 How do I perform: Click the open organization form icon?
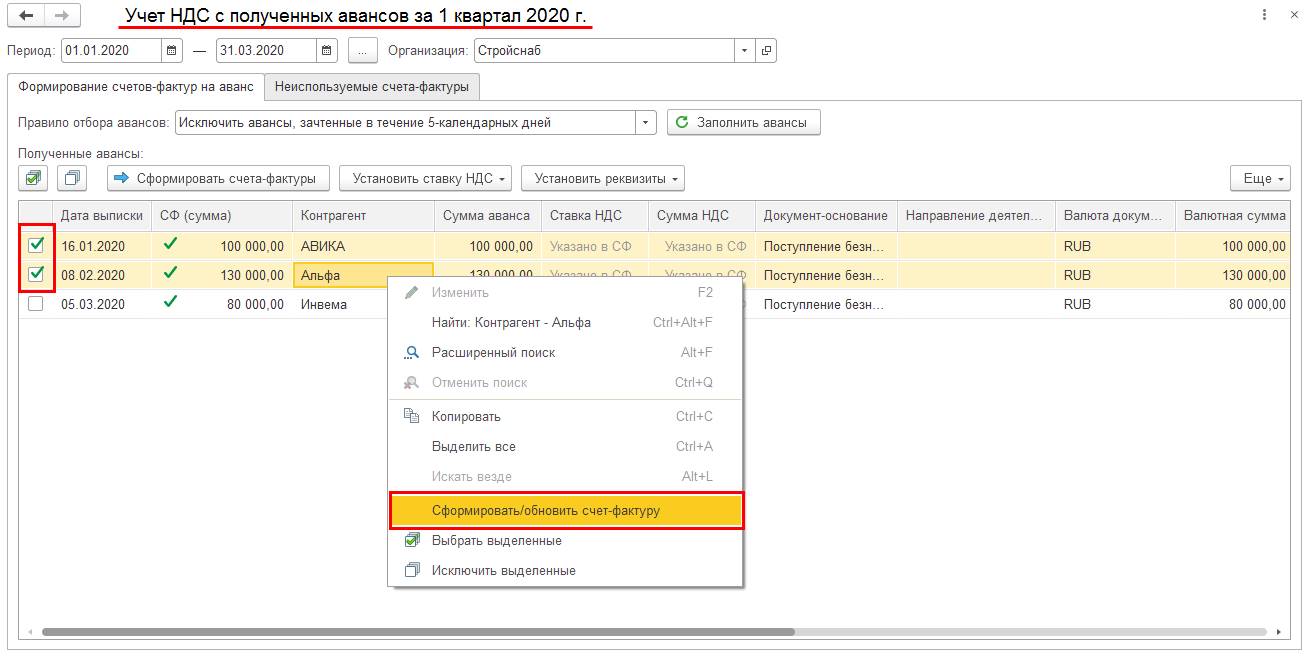766,50
